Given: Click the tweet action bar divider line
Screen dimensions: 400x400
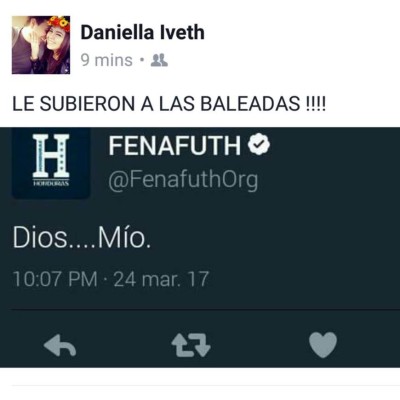Looking at the screenshot, I should pos(206,310).
